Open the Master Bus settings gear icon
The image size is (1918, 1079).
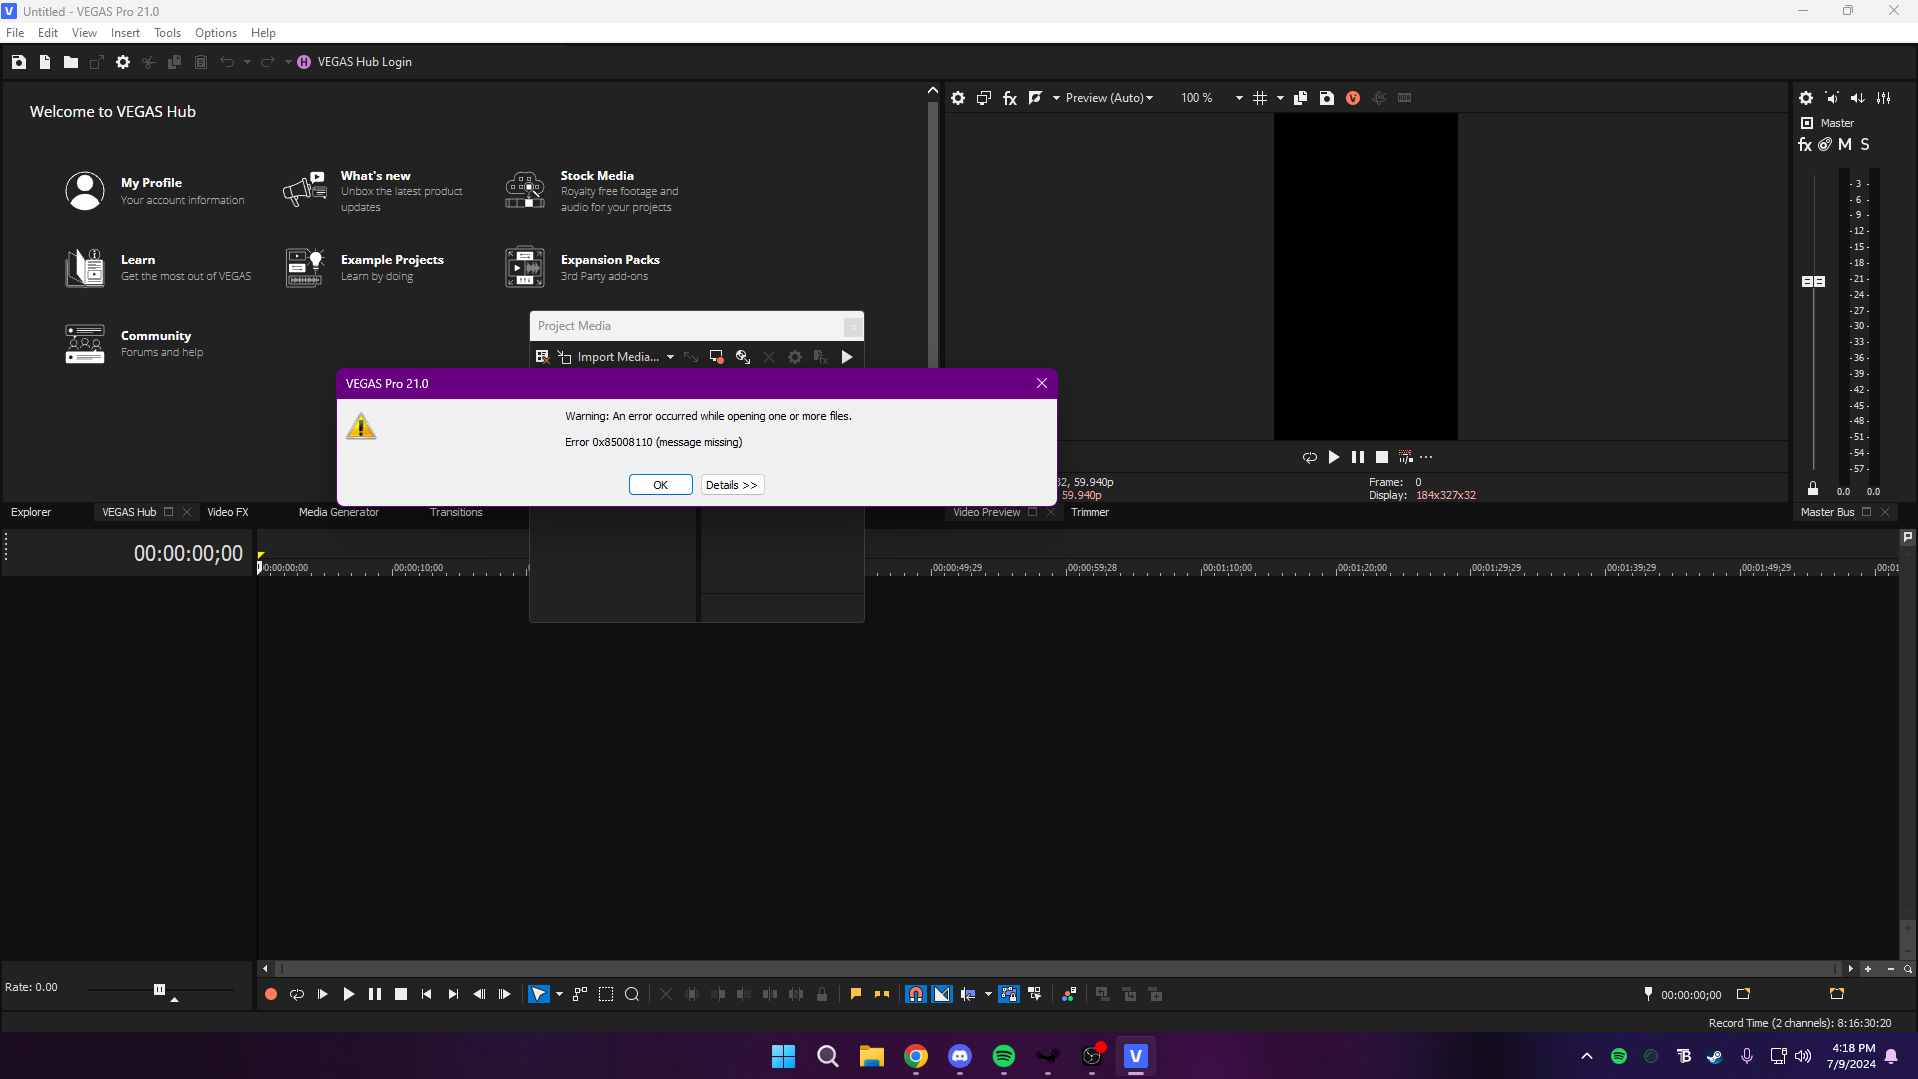coord(1806,98)
